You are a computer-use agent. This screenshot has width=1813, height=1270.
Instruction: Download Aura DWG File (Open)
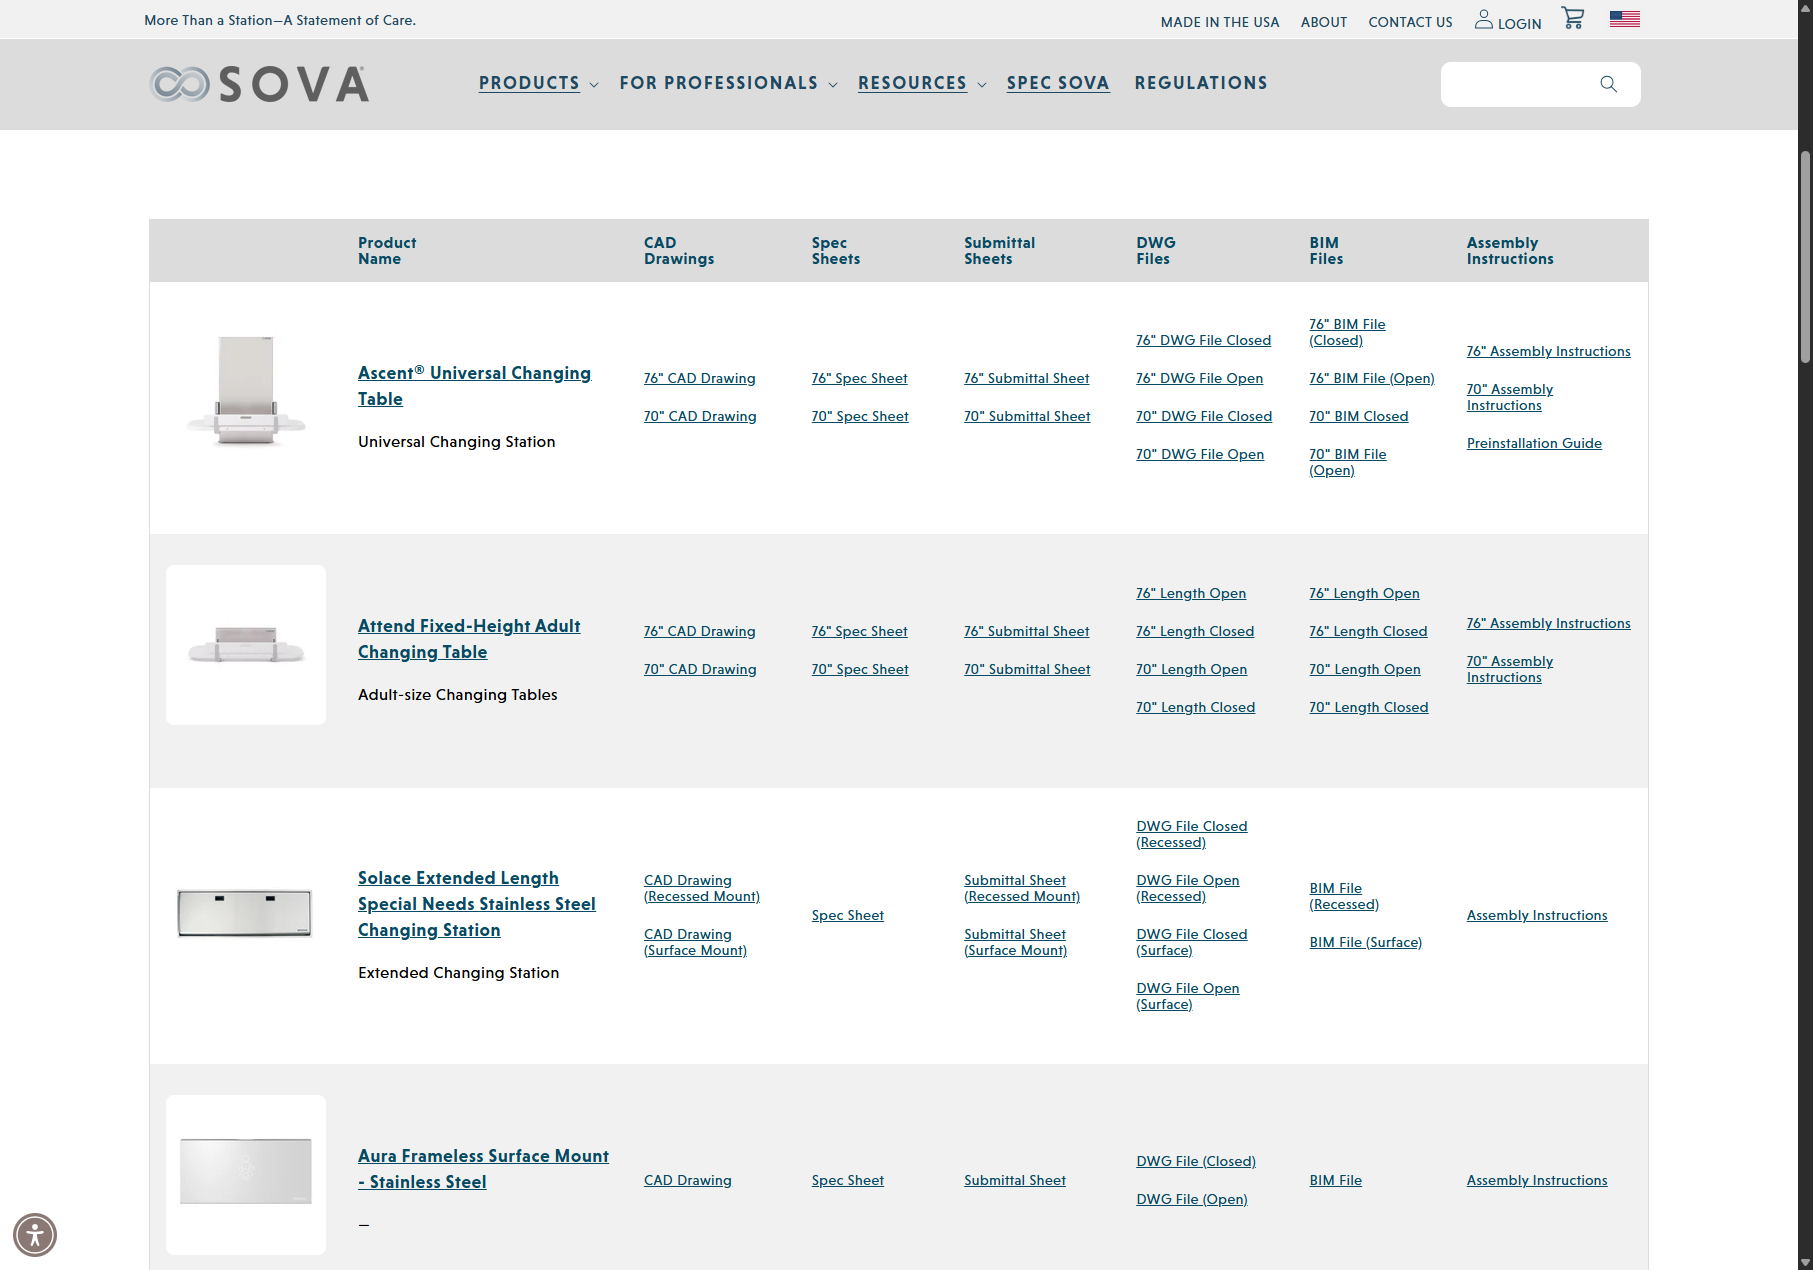click(x=1192, y=1199)
